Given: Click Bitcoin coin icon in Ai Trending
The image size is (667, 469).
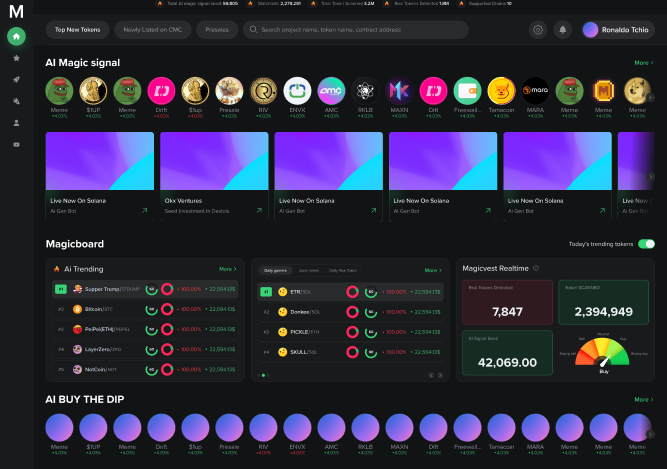Looking at the screenshot, I should pyautogui.click(x=77, y=309).
